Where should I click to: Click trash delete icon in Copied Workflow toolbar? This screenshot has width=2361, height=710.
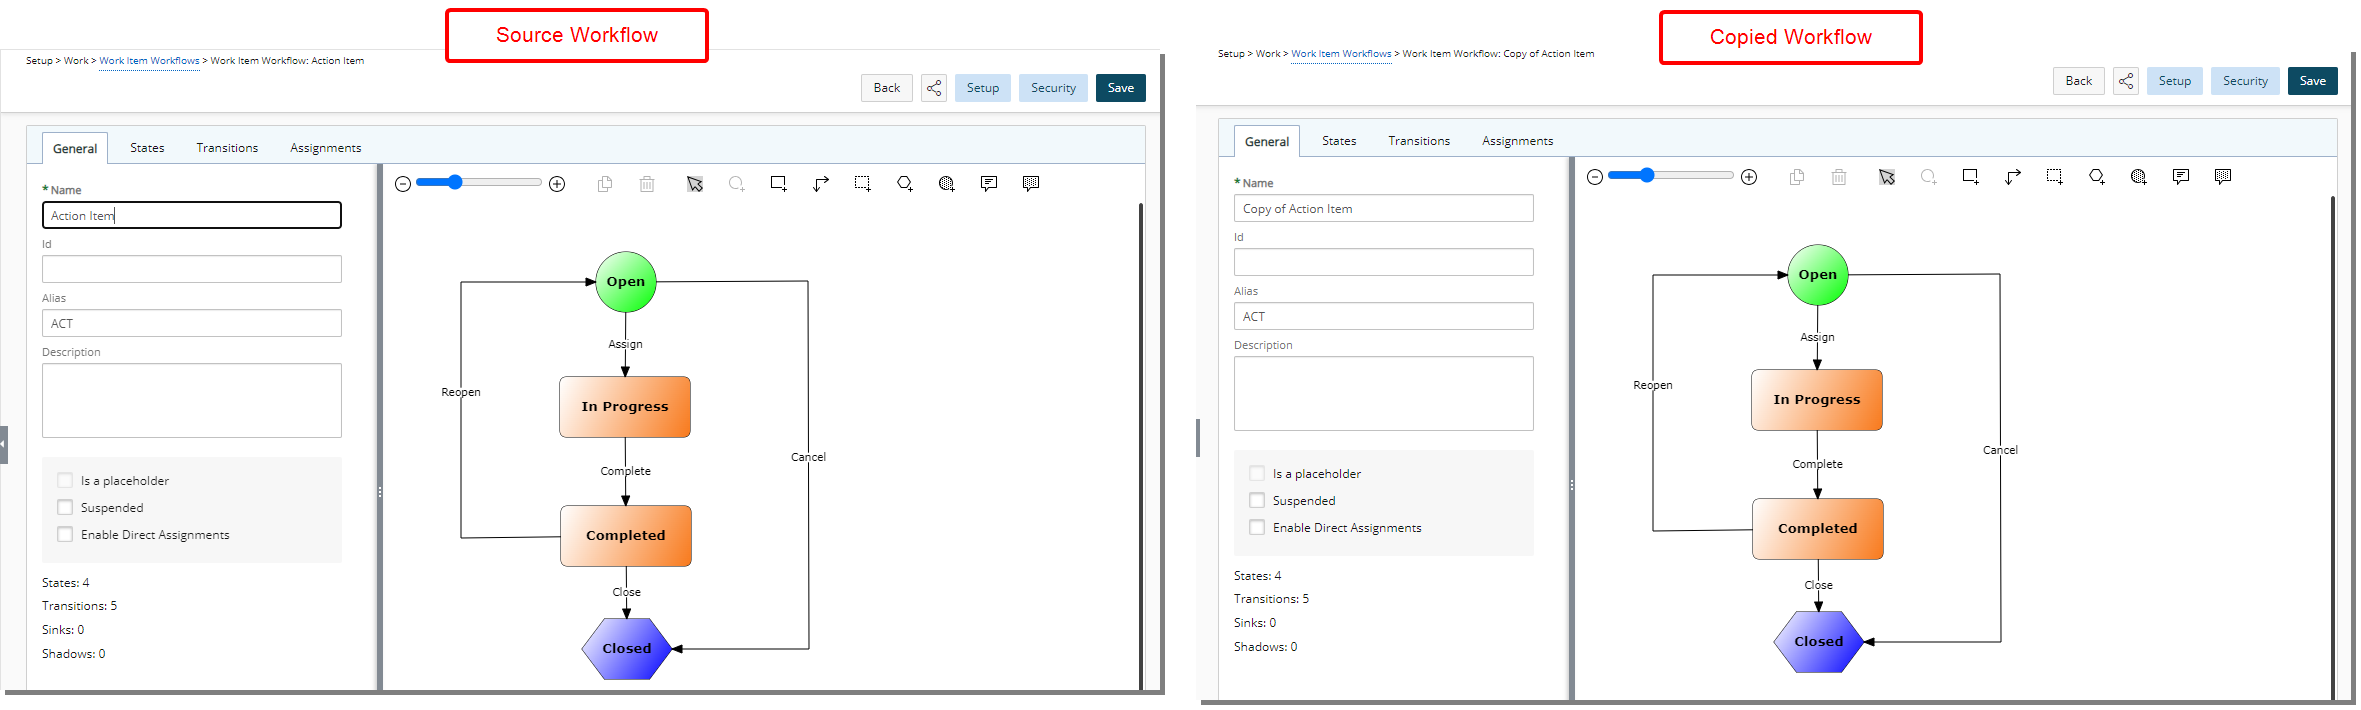click(1839, 177)
